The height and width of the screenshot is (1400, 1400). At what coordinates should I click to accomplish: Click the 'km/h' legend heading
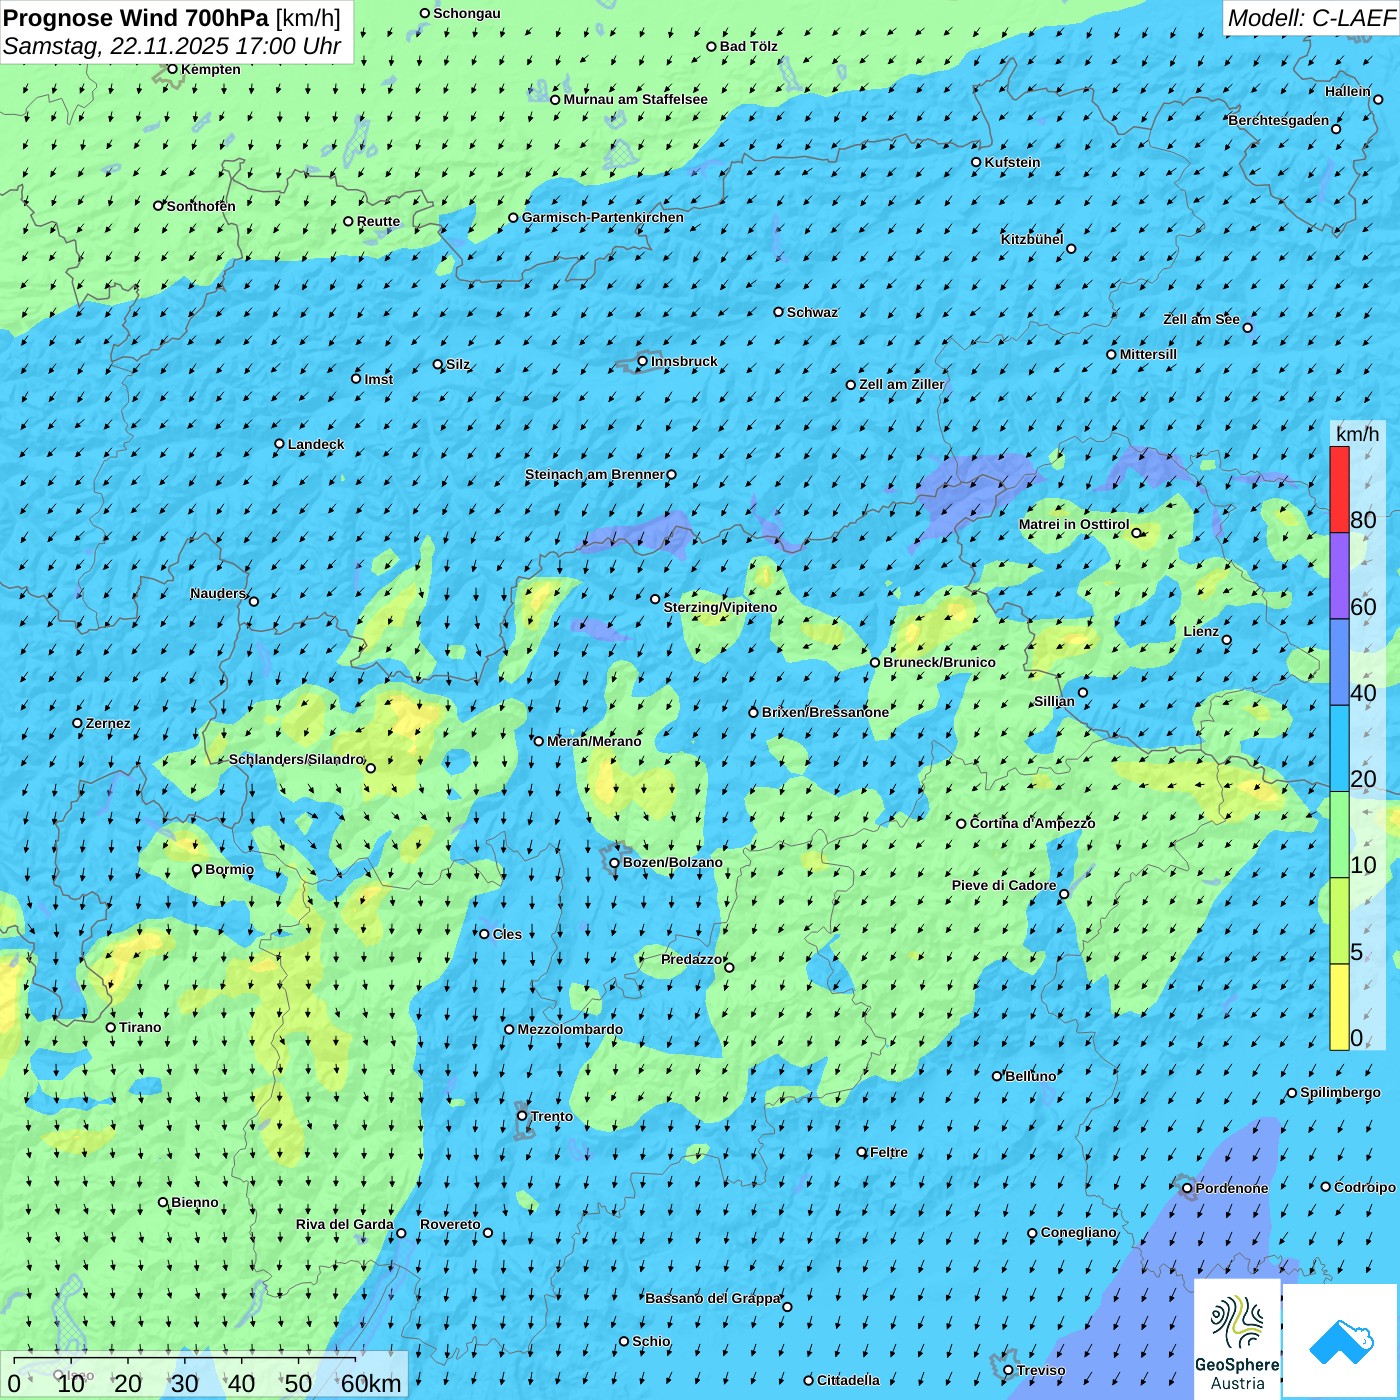pos(1358,434)
